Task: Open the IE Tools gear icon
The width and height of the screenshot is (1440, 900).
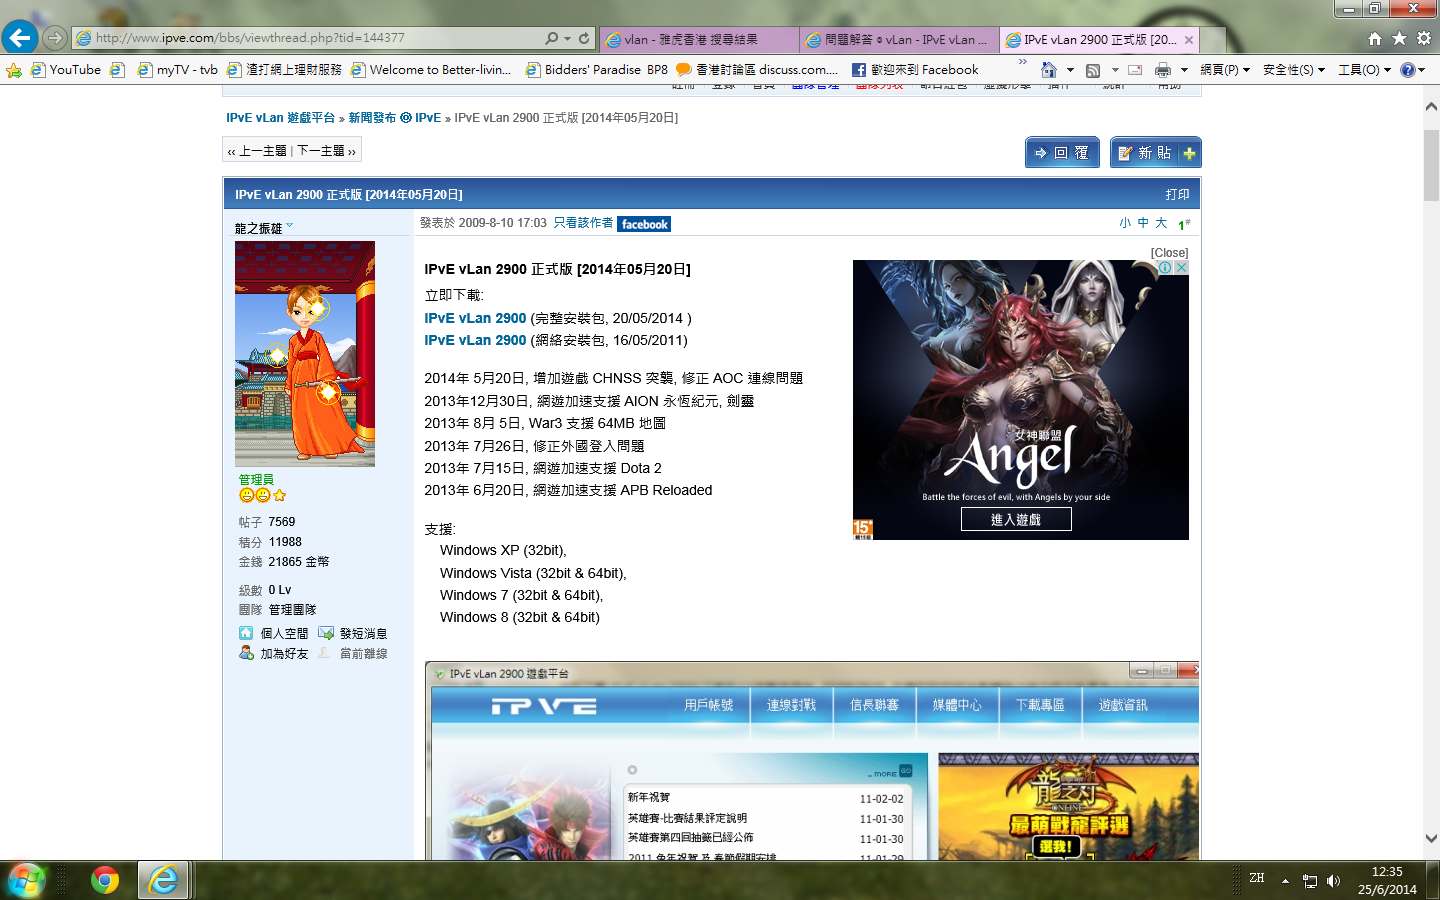Action: pyautogui.click(x=1423, y=38)
